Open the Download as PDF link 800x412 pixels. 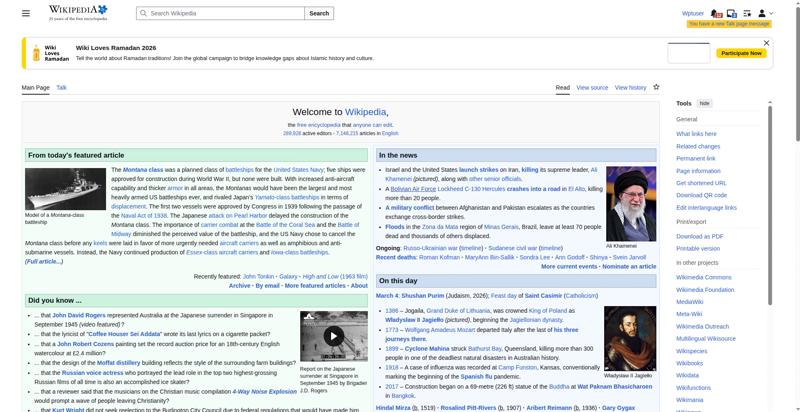700,235
